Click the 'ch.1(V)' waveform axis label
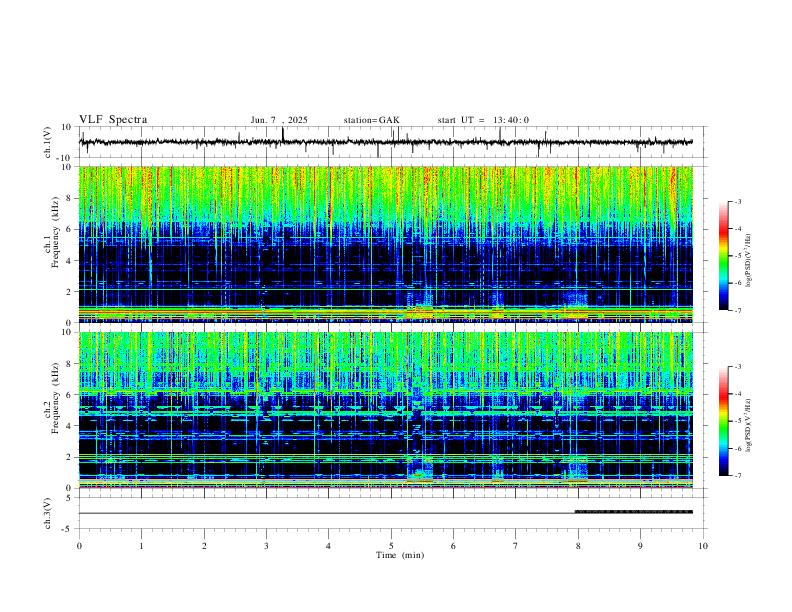The width and height of the screenshot is (792, 612). (48, 142)
